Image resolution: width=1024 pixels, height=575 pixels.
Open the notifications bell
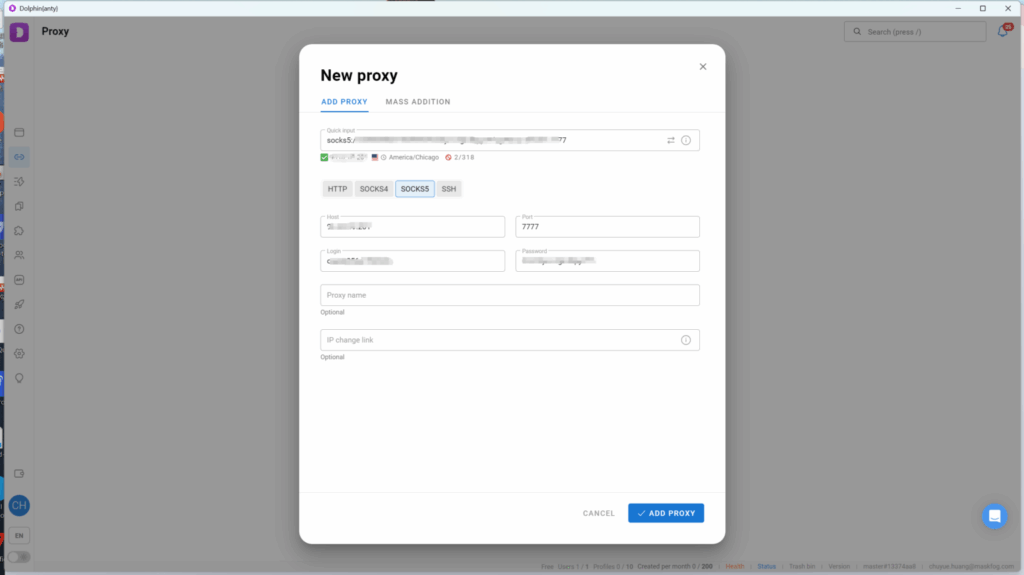(1003, 31)
